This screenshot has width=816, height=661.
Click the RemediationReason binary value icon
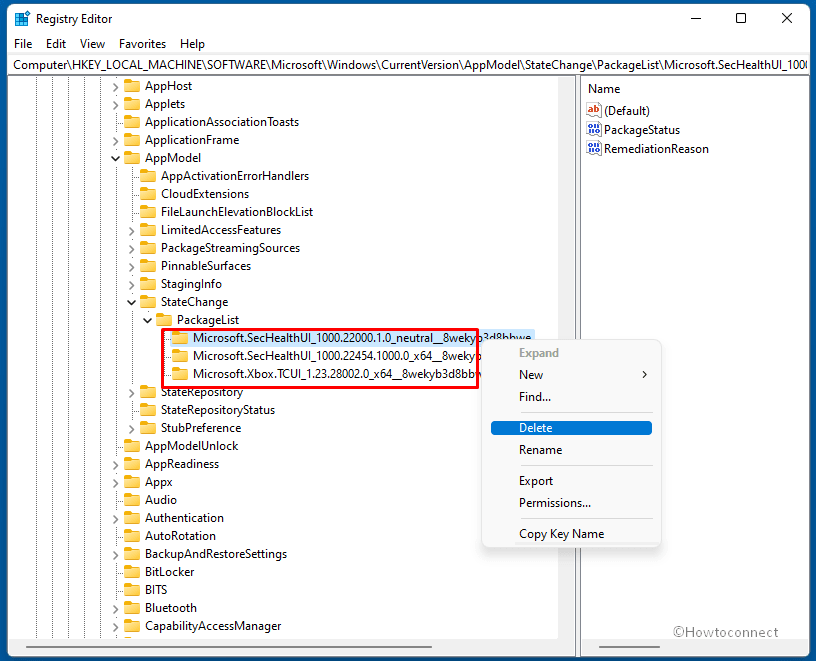point(593,149)
